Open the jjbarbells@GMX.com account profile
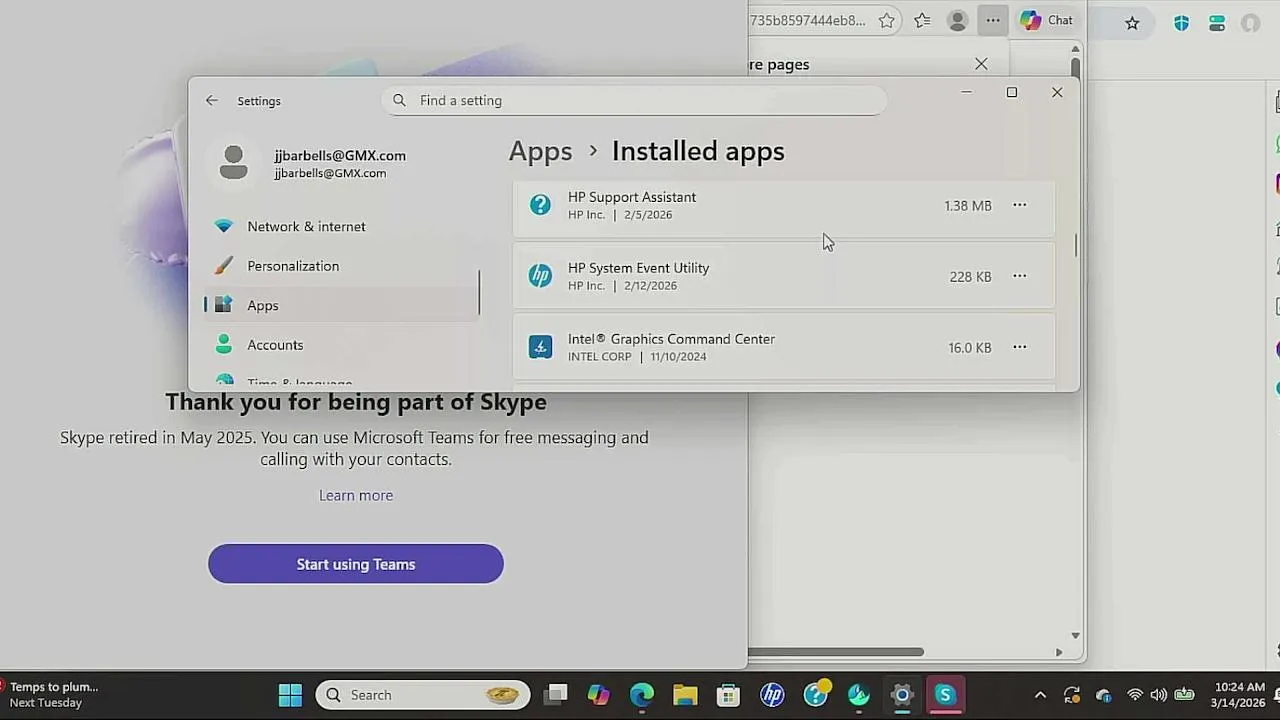The width and height of the screenshot is (1280, 720). (x=340, y=163)
